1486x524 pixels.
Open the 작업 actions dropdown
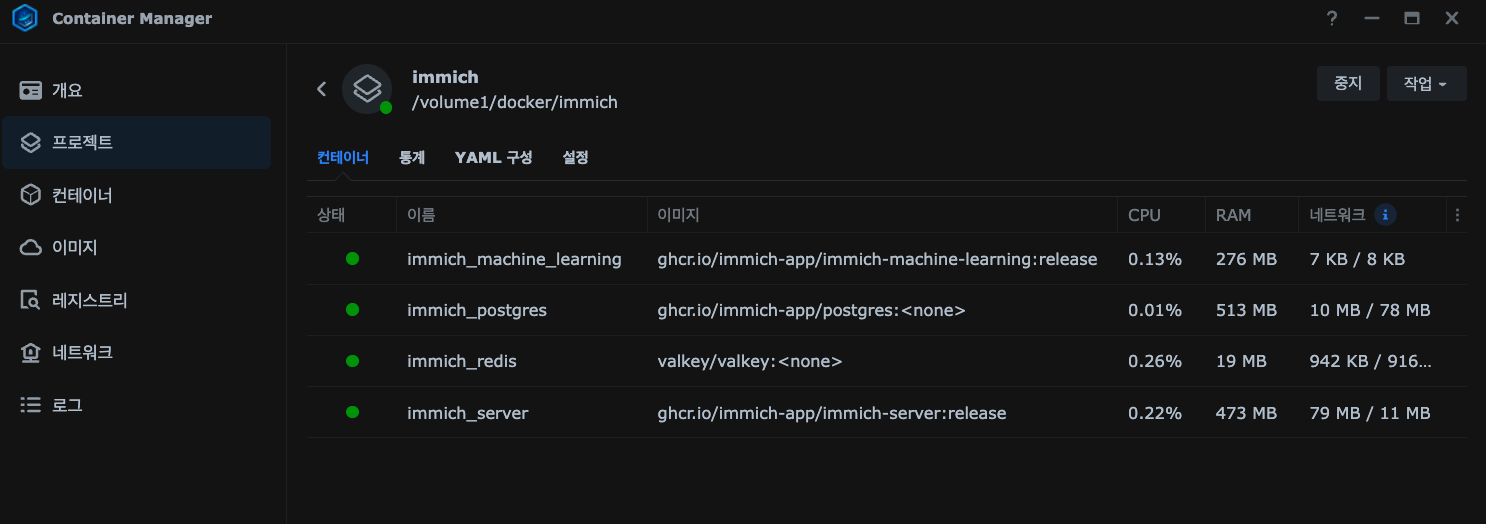(x=1426, y=84)
